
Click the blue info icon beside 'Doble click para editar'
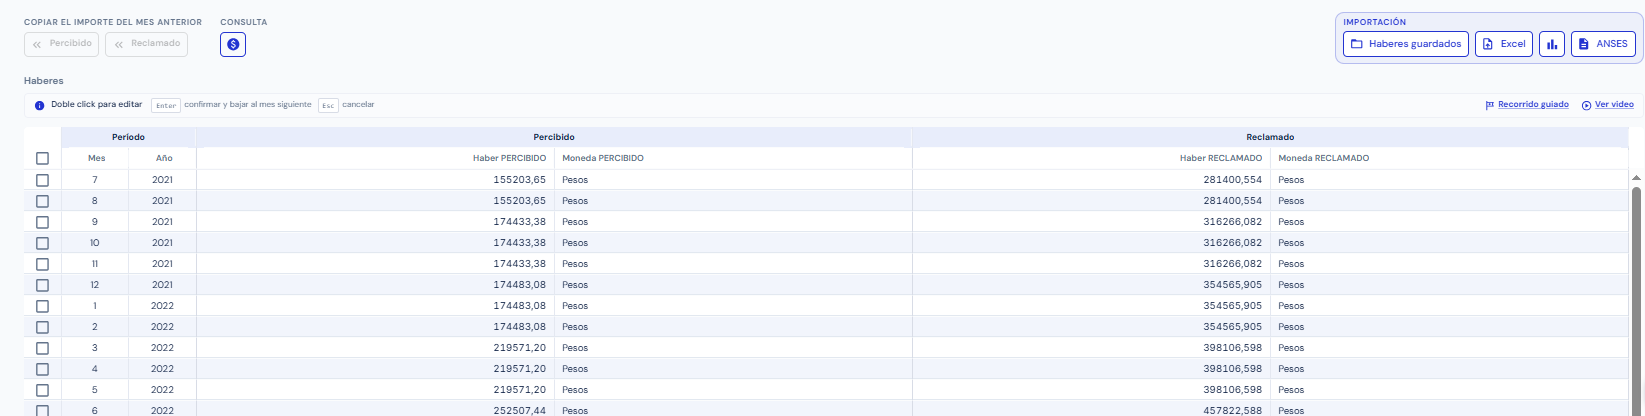[40, 105]
